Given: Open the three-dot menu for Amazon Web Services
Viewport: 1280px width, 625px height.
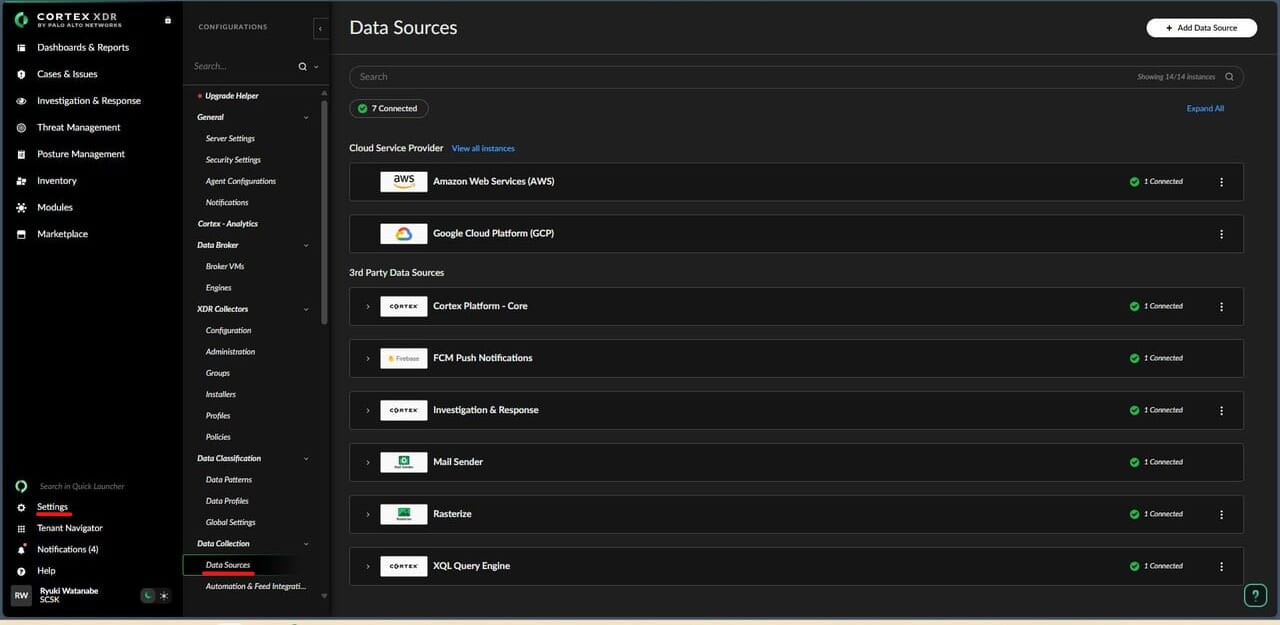Looking at the screenshot, I should click(1221, 182).
